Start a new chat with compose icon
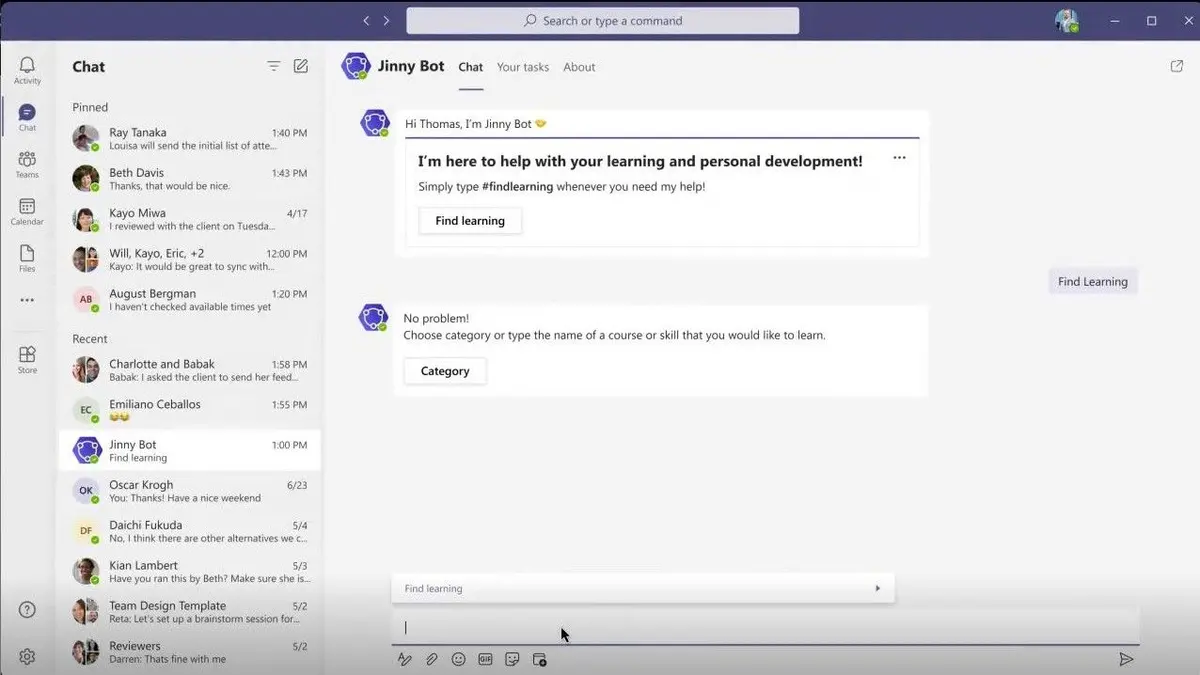 click(301, 66)
